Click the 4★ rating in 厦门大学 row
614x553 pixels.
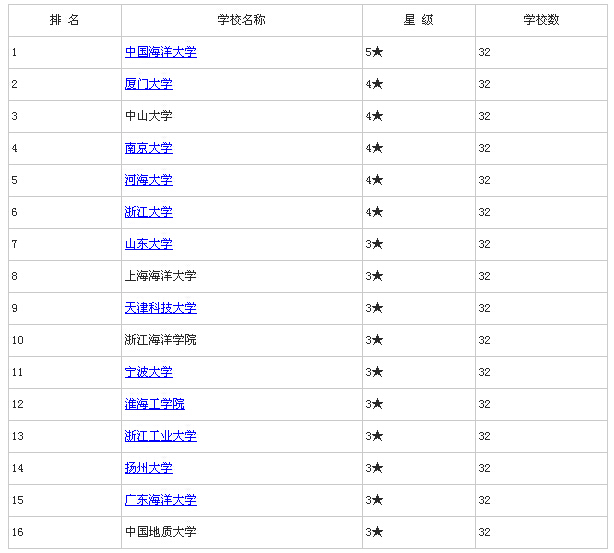tap(374, 84)
